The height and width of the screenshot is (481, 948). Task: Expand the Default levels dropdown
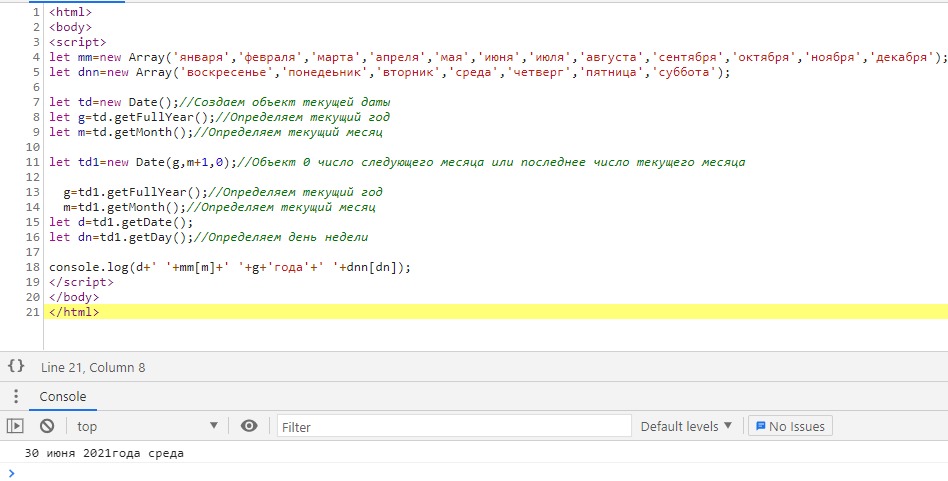[686, 426]
